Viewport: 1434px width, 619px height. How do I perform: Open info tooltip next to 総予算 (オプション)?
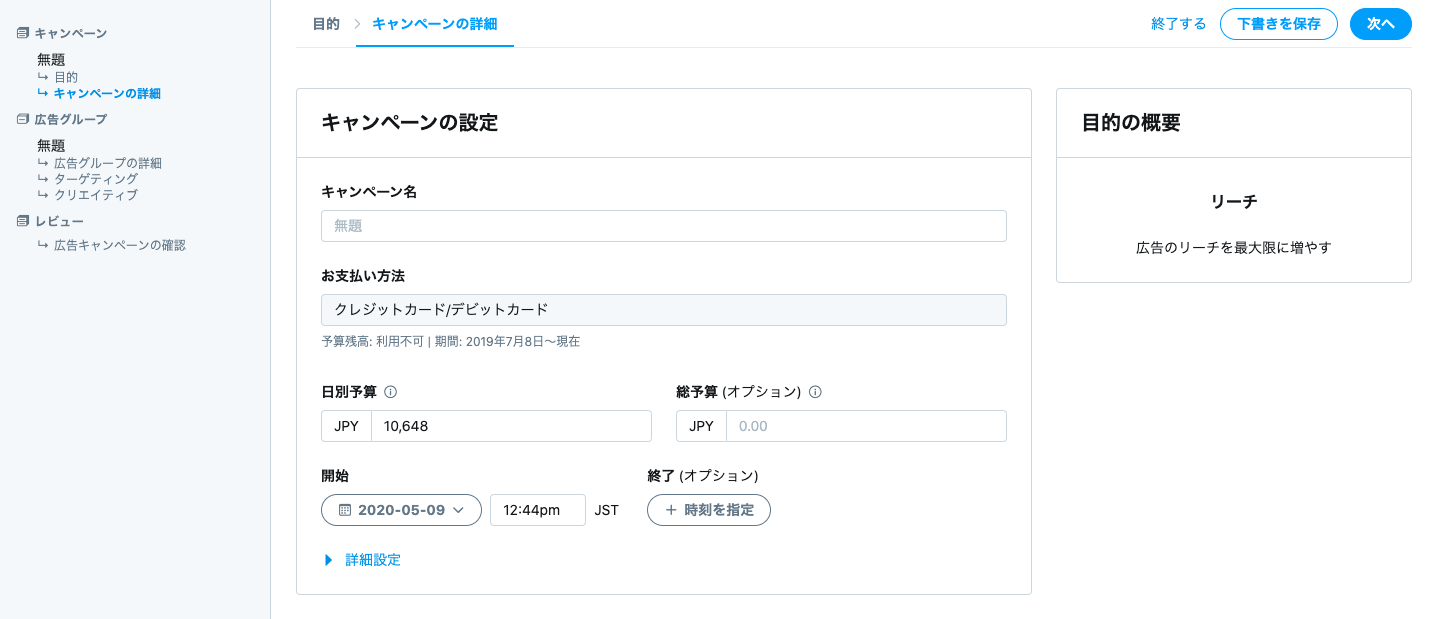[815, 392]
